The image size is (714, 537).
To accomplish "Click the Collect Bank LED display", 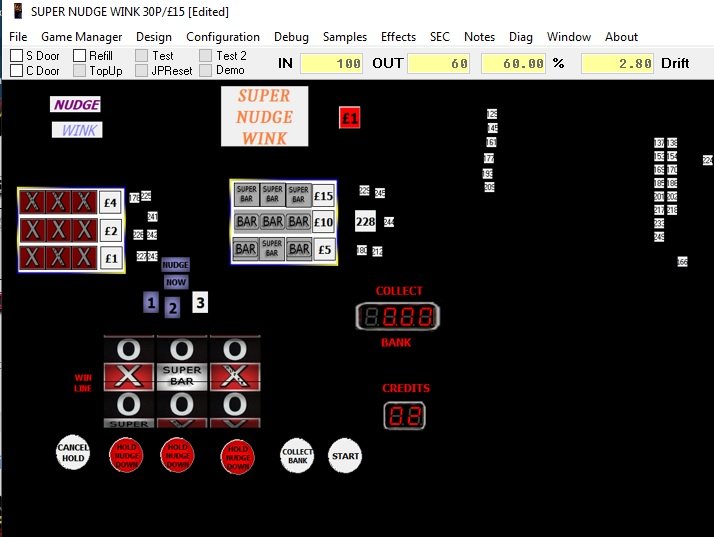I will click(398, 316).
